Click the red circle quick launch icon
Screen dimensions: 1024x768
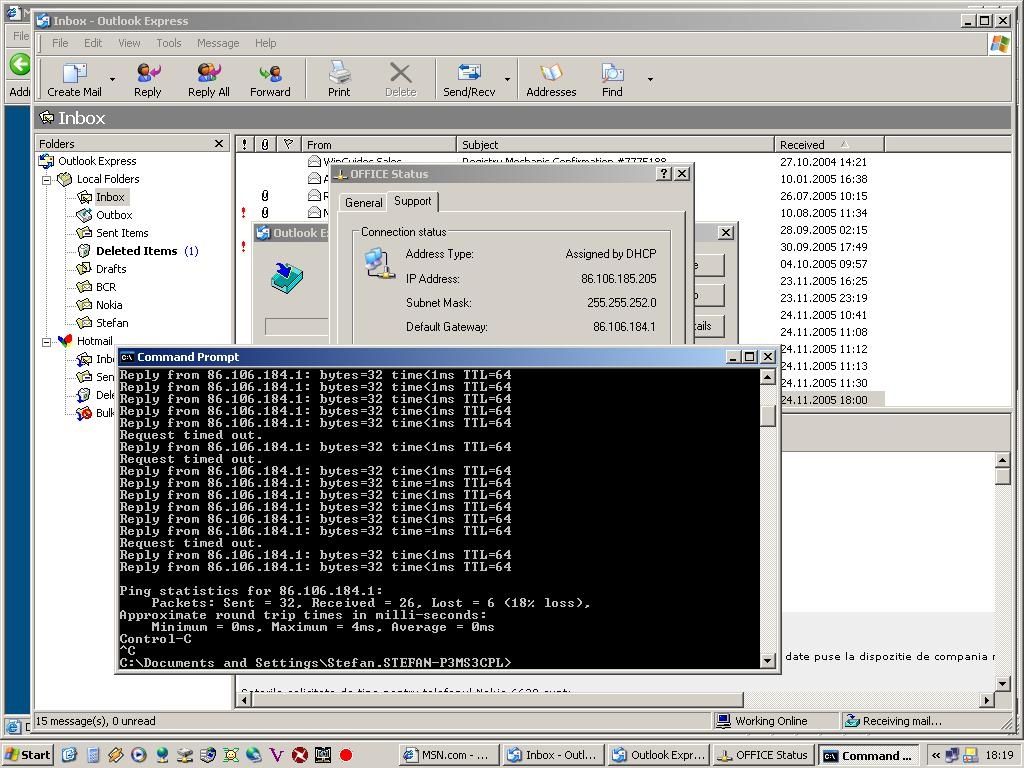tap(346, 755)
